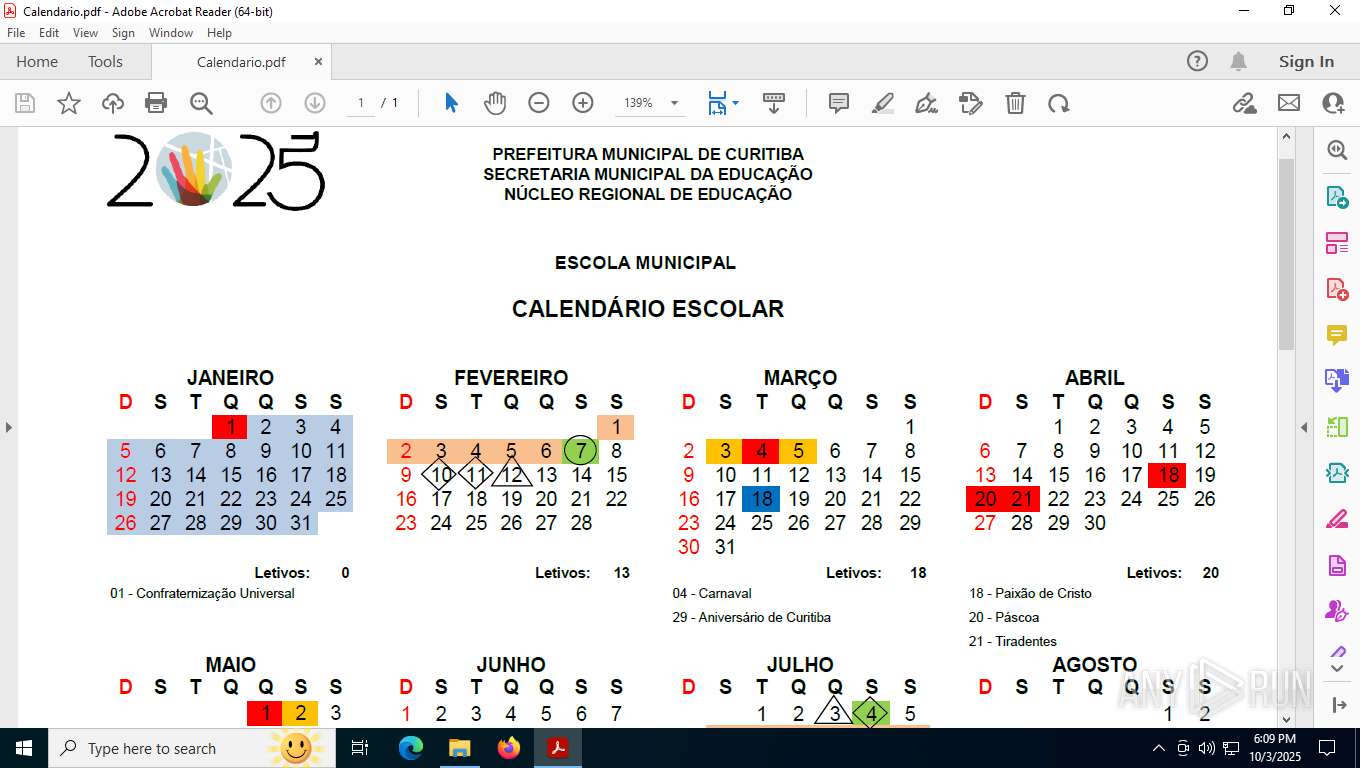This screenshot has height=768, width=1360.
Task: Click the page number input field
Action: tap(361, 103)
